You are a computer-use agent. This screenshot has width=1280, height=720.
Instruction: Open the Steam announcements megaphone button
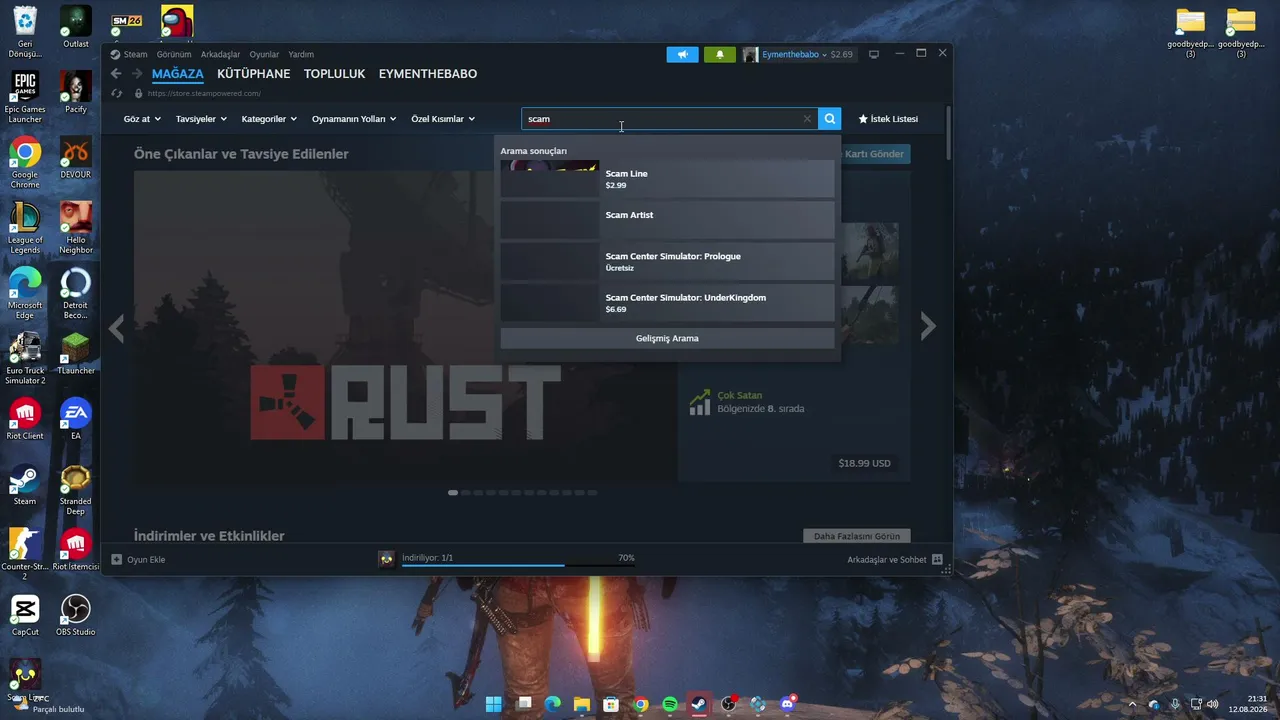pyautogui.click(x=682, y=54)
